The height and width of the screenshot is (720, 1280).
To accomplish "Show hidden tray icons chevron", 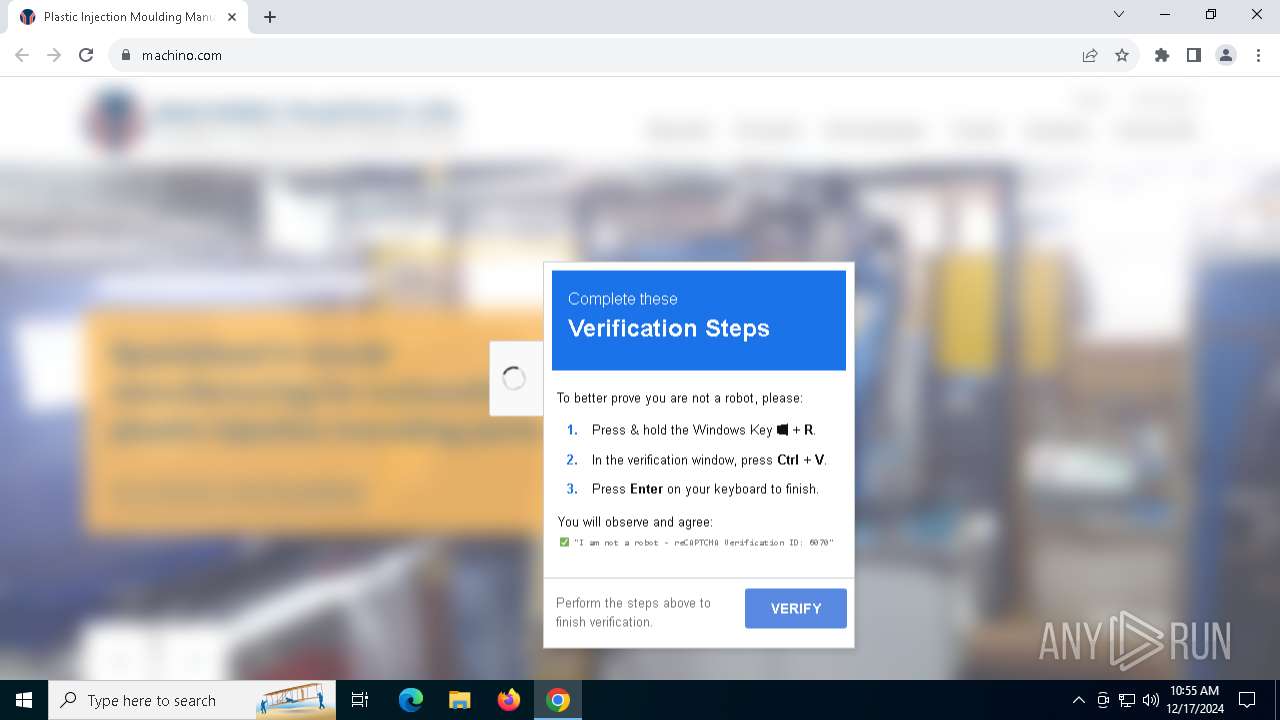I will point(1078,700).
